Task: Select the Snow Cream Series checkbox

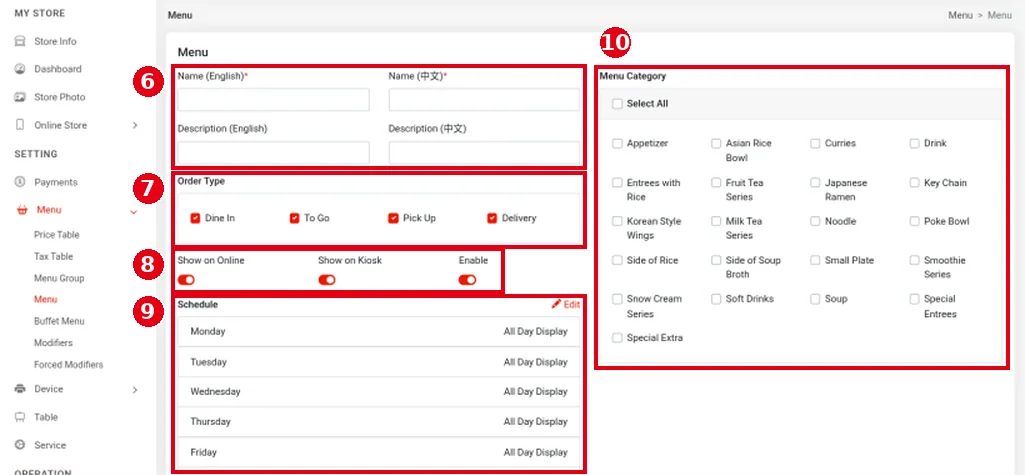Action: pos(617,299)
